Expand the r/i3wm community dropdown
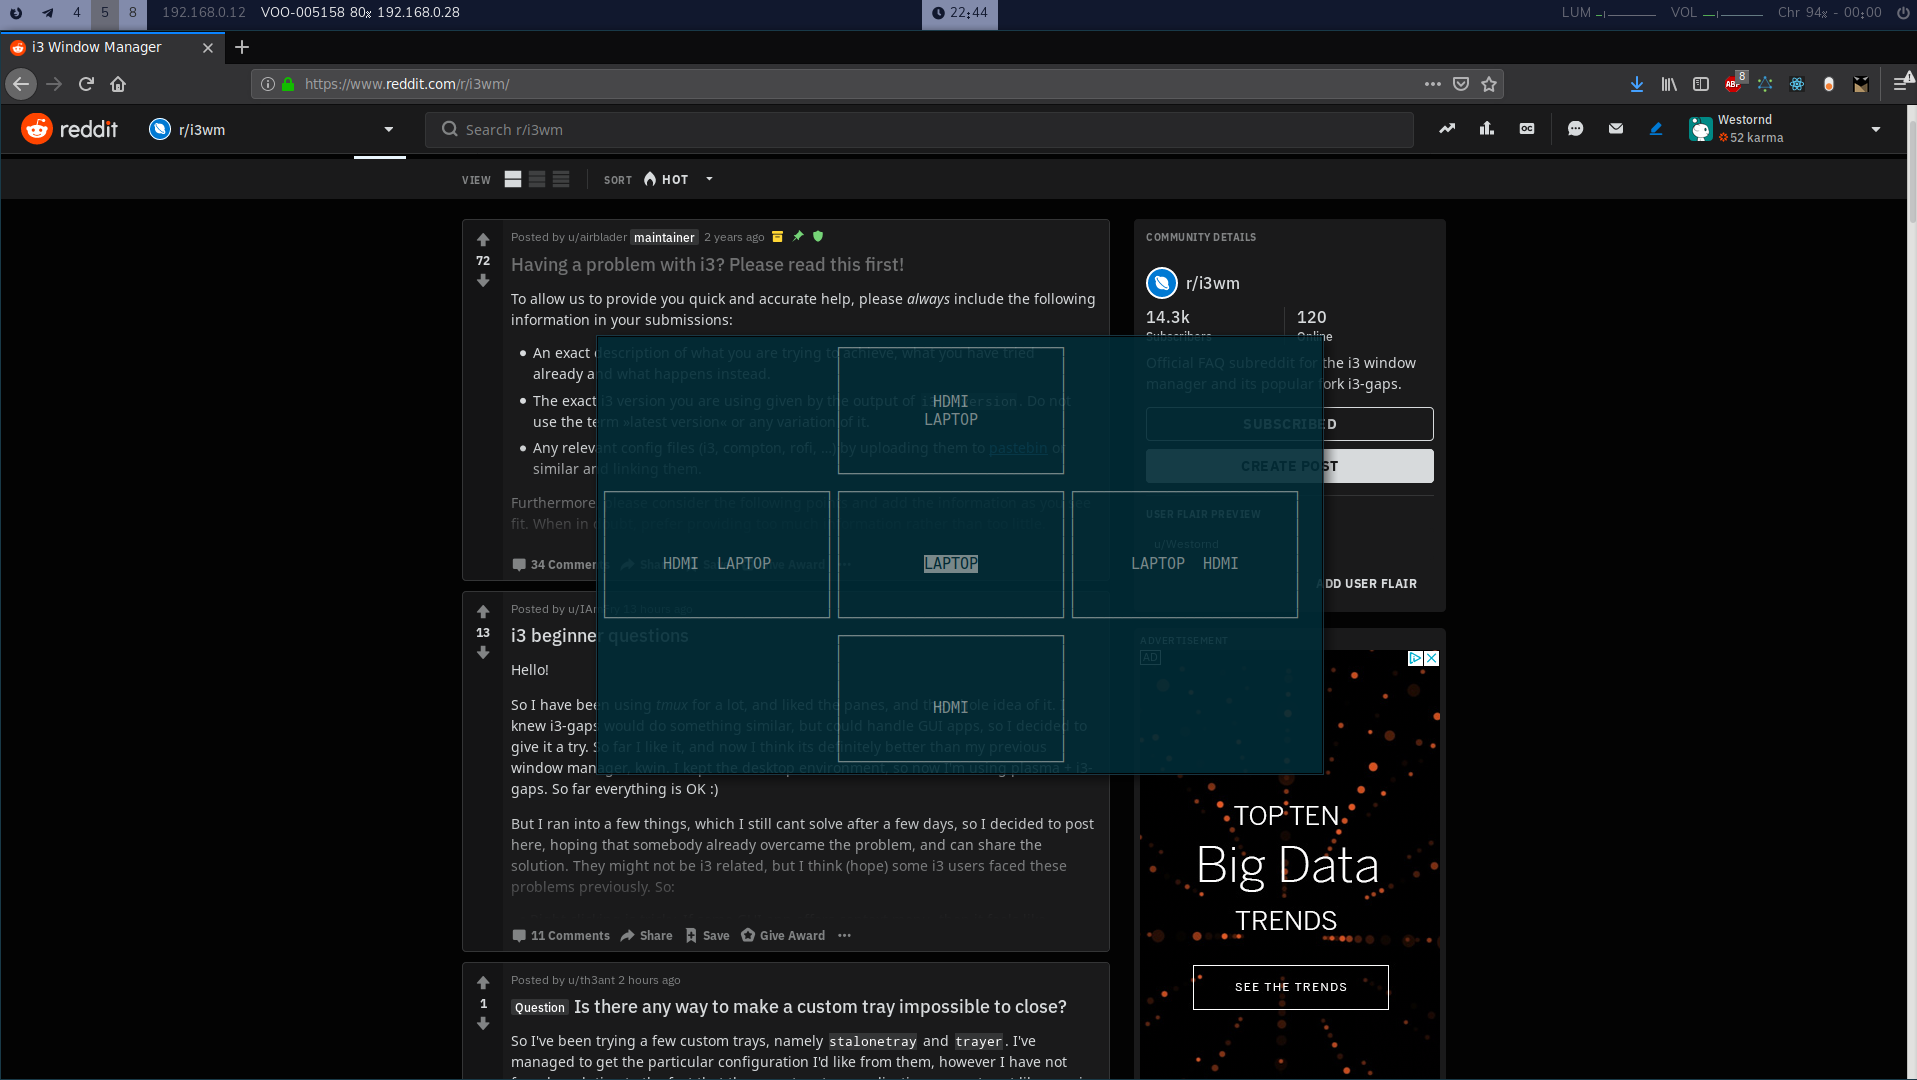1917x1080 pixels. point(389,130)
